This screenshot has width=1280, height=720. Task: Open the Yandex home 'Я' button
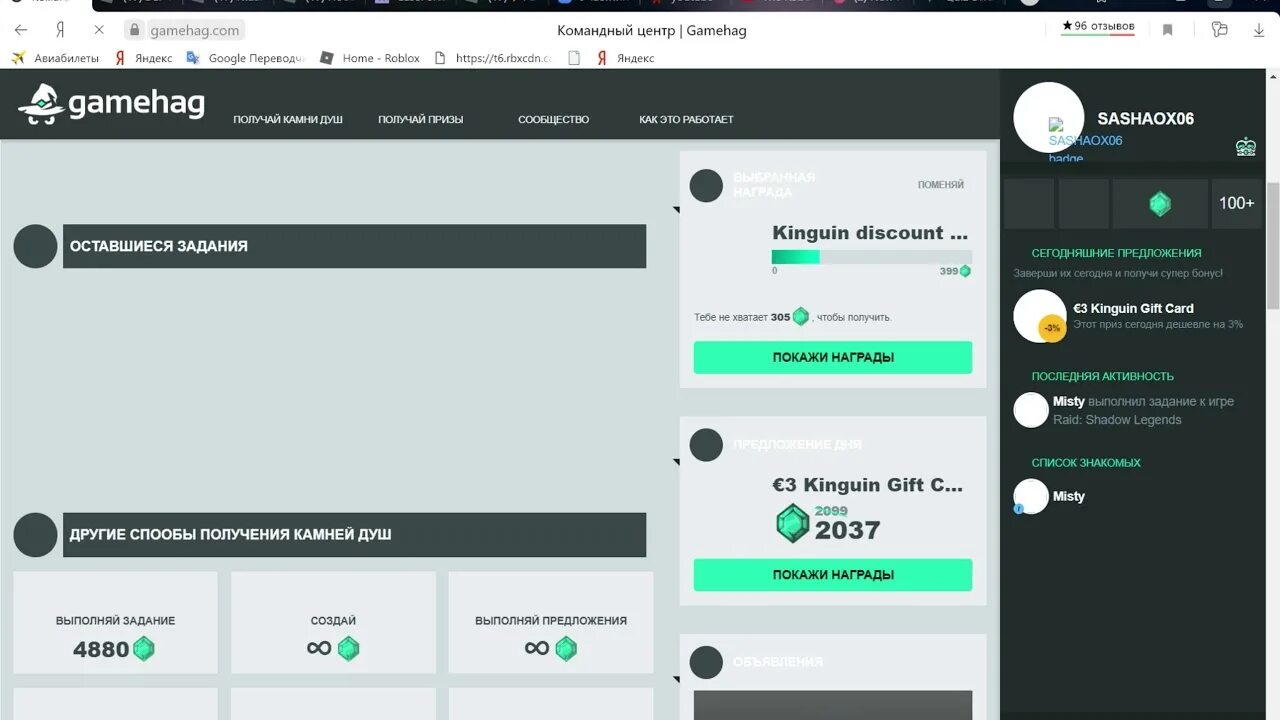(60, 30)
